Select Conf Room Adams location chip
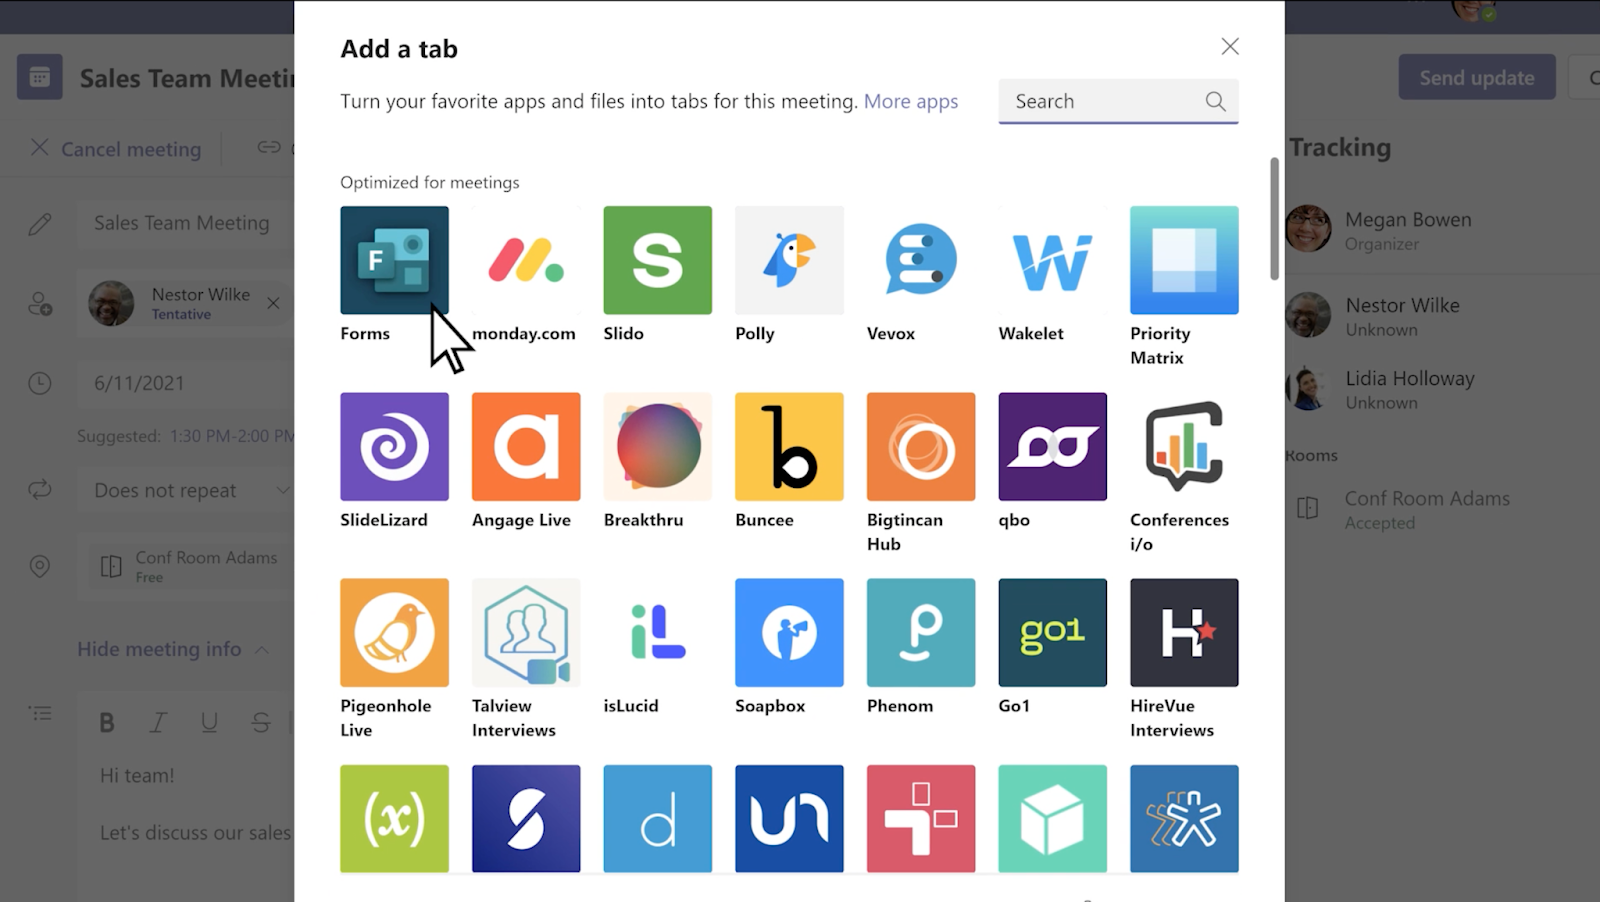The image size is (1600, 902). [190, 566]
